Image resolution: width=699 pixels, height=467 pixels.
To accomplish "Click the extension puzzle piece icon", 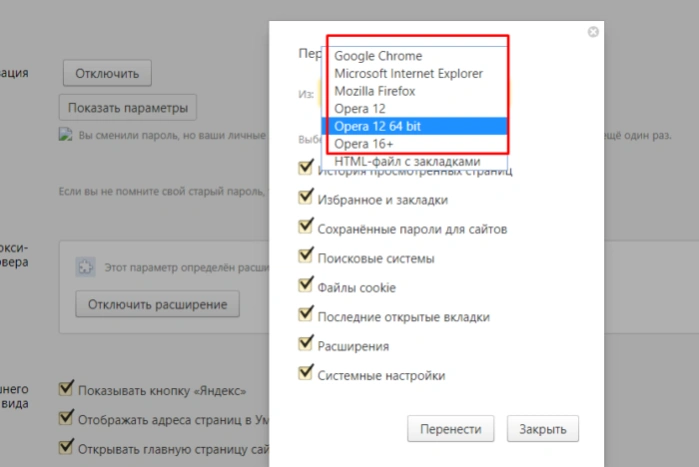I will 85,267.
